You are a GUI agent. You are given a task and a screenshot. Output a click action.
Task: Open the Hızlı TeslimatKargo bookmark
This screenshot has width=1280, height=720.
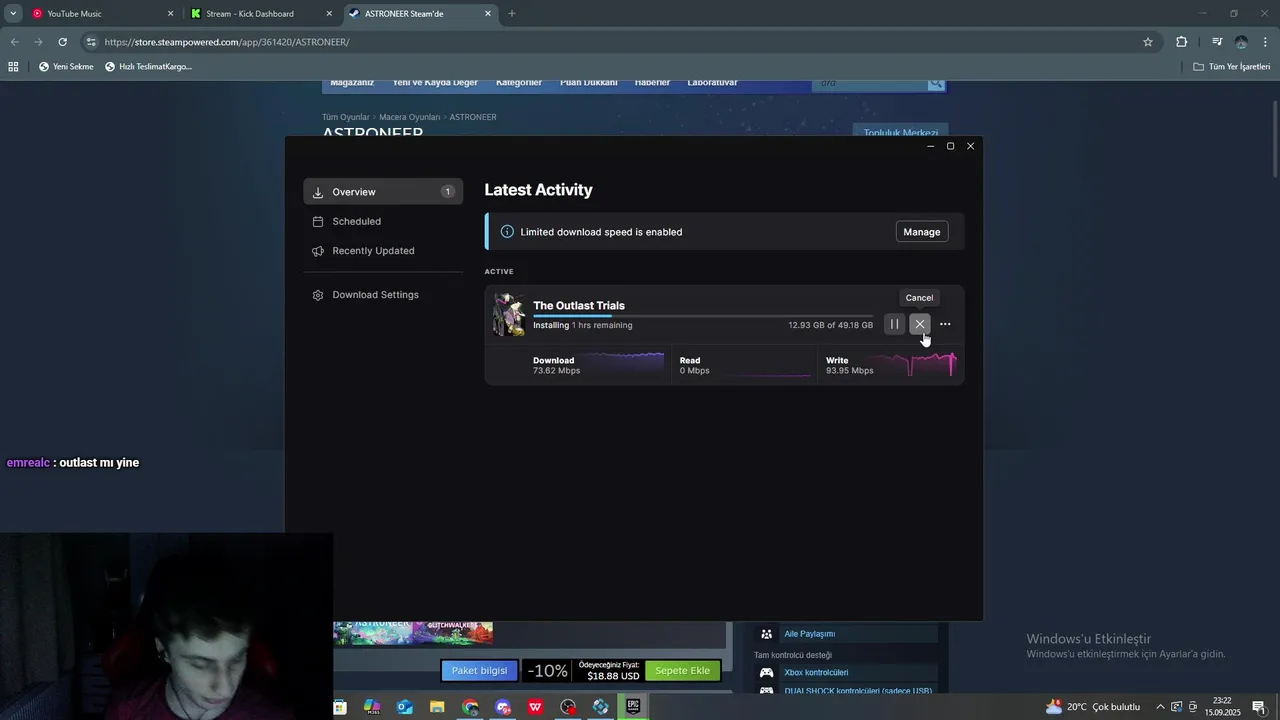click(148, 67)
